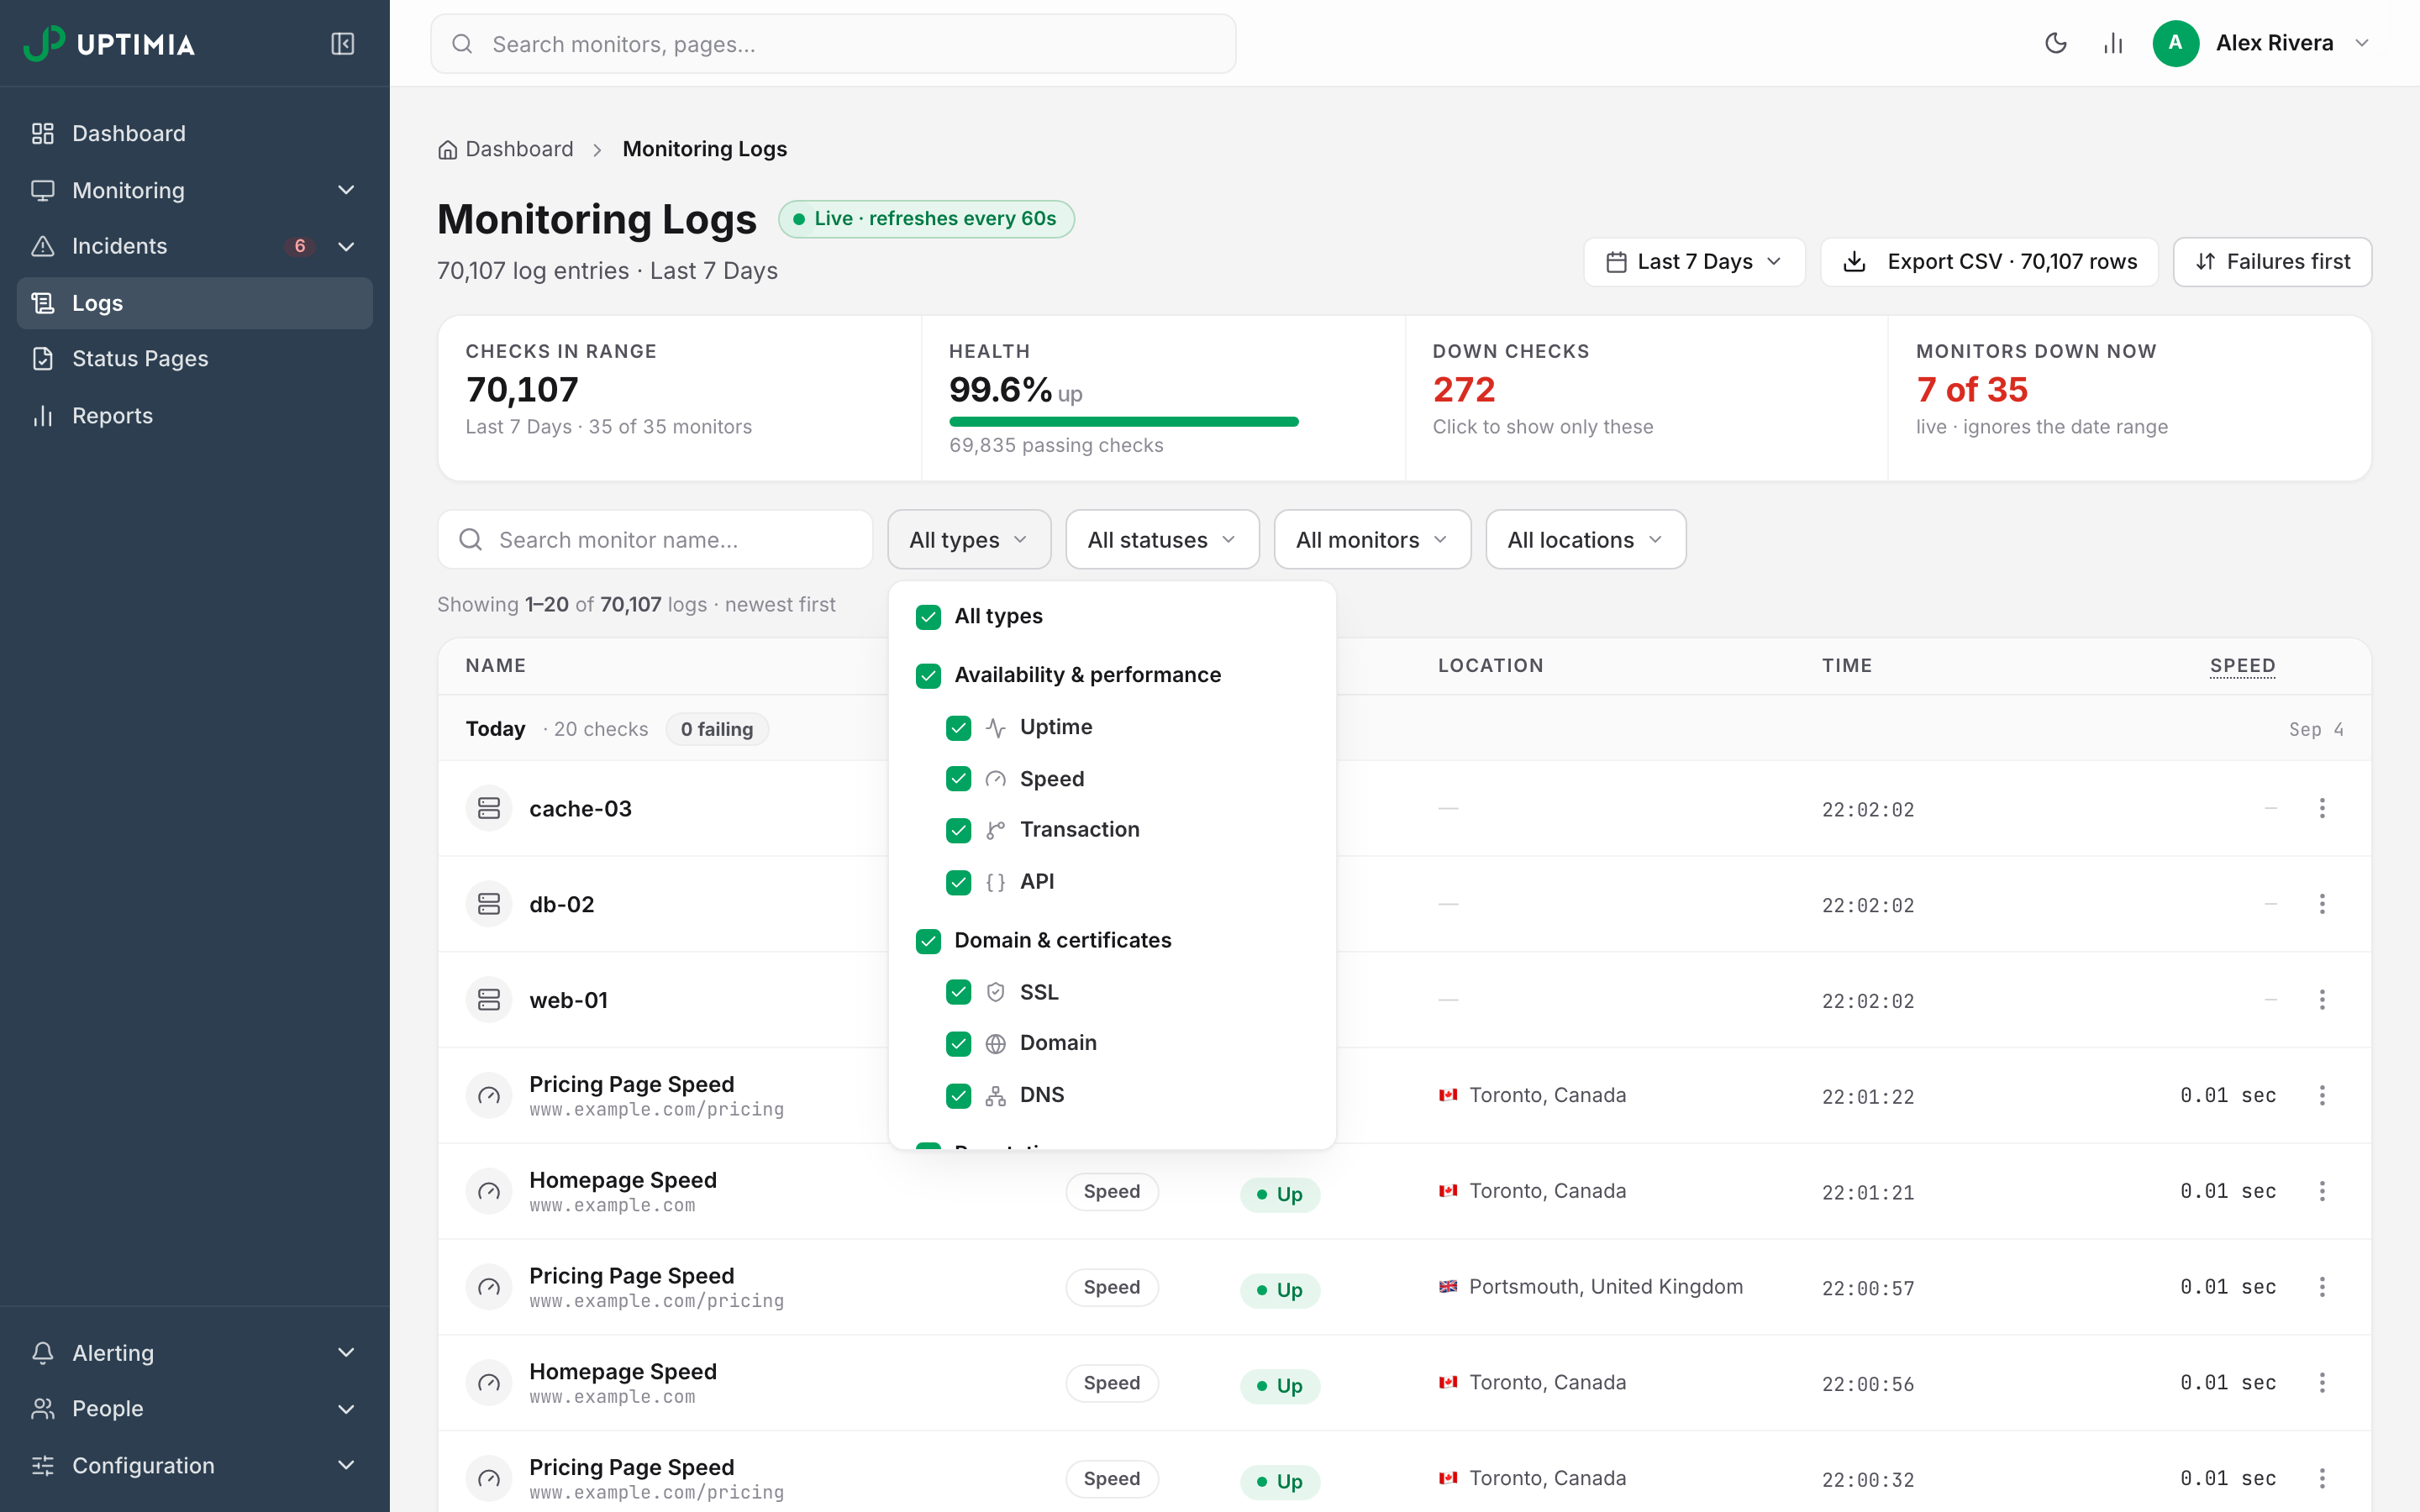Click the Incidents warning triangle icon
This screenshot has height=1512, width=2420.
click(42, 246)
